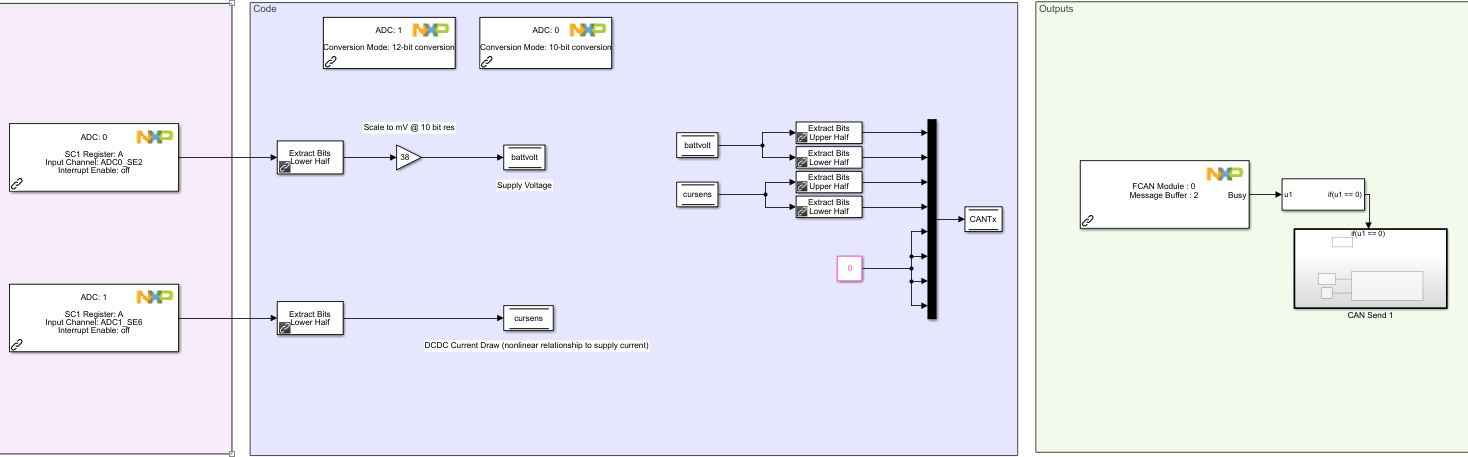This screenshot has width=1468, height=457.
Task: Open the CAN Send 1 subsystem
Action: [1370, 268]
